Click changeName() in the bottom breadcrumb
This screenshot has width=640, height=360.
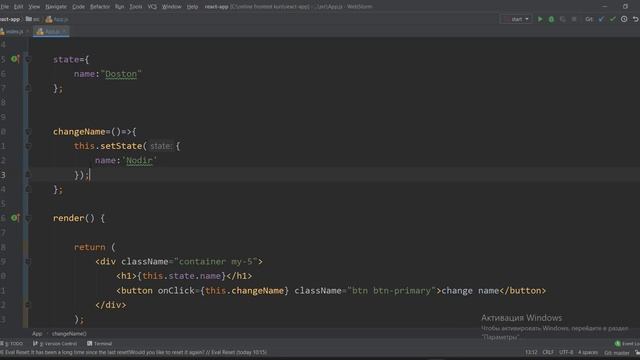[x=69, y=333]
